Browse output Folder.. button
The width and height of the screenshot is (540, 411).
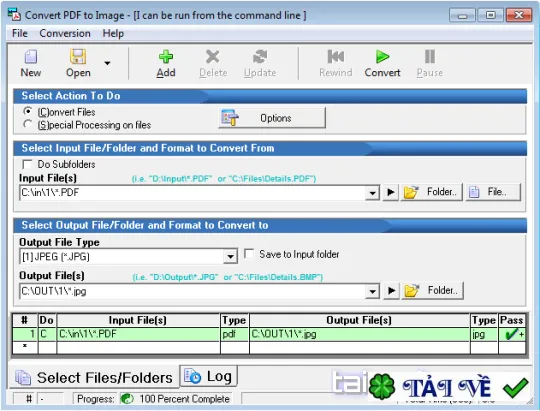click(433, 291)
